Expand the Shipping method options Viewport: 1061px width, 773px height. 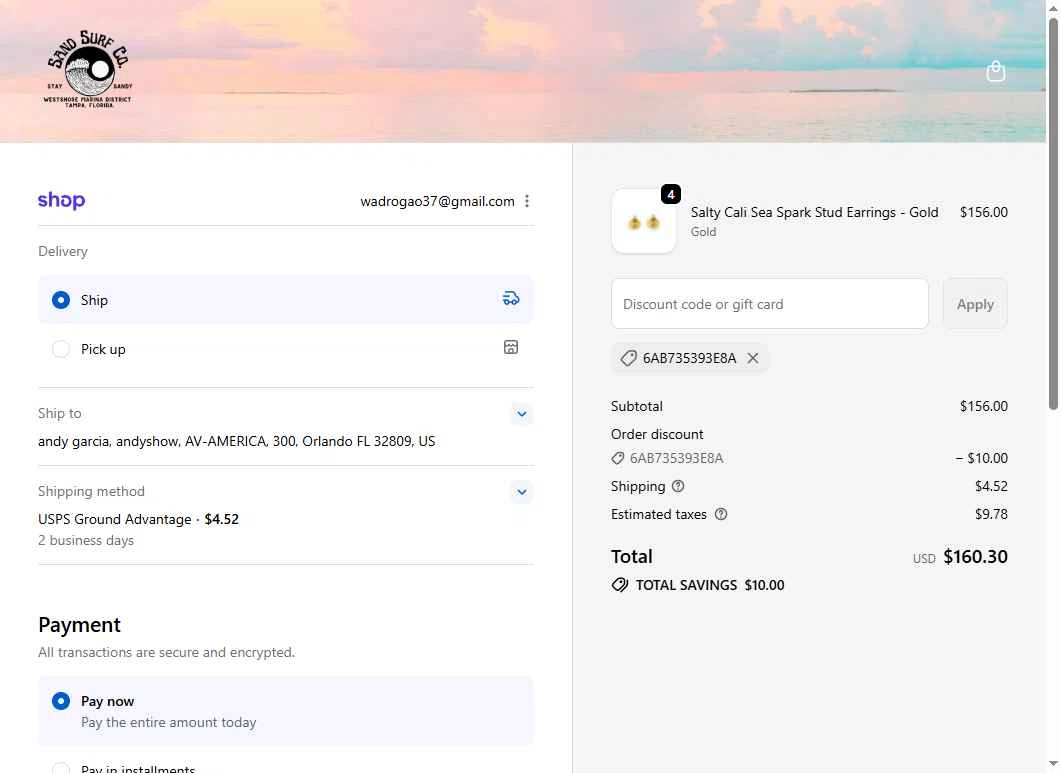pos(521,492)
